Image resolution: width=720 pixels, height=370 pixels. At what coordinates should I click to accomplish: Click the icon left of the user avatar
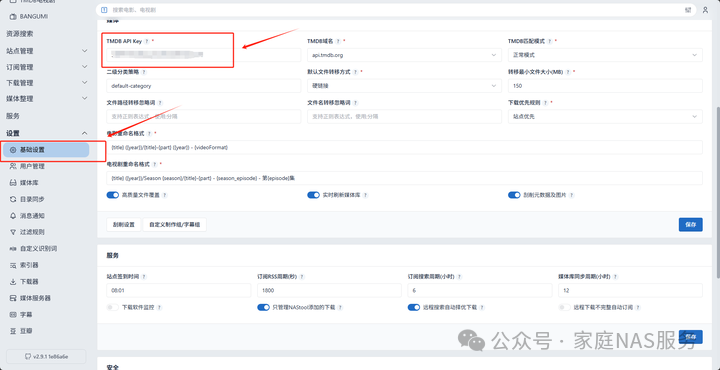(x=688, y=10)
